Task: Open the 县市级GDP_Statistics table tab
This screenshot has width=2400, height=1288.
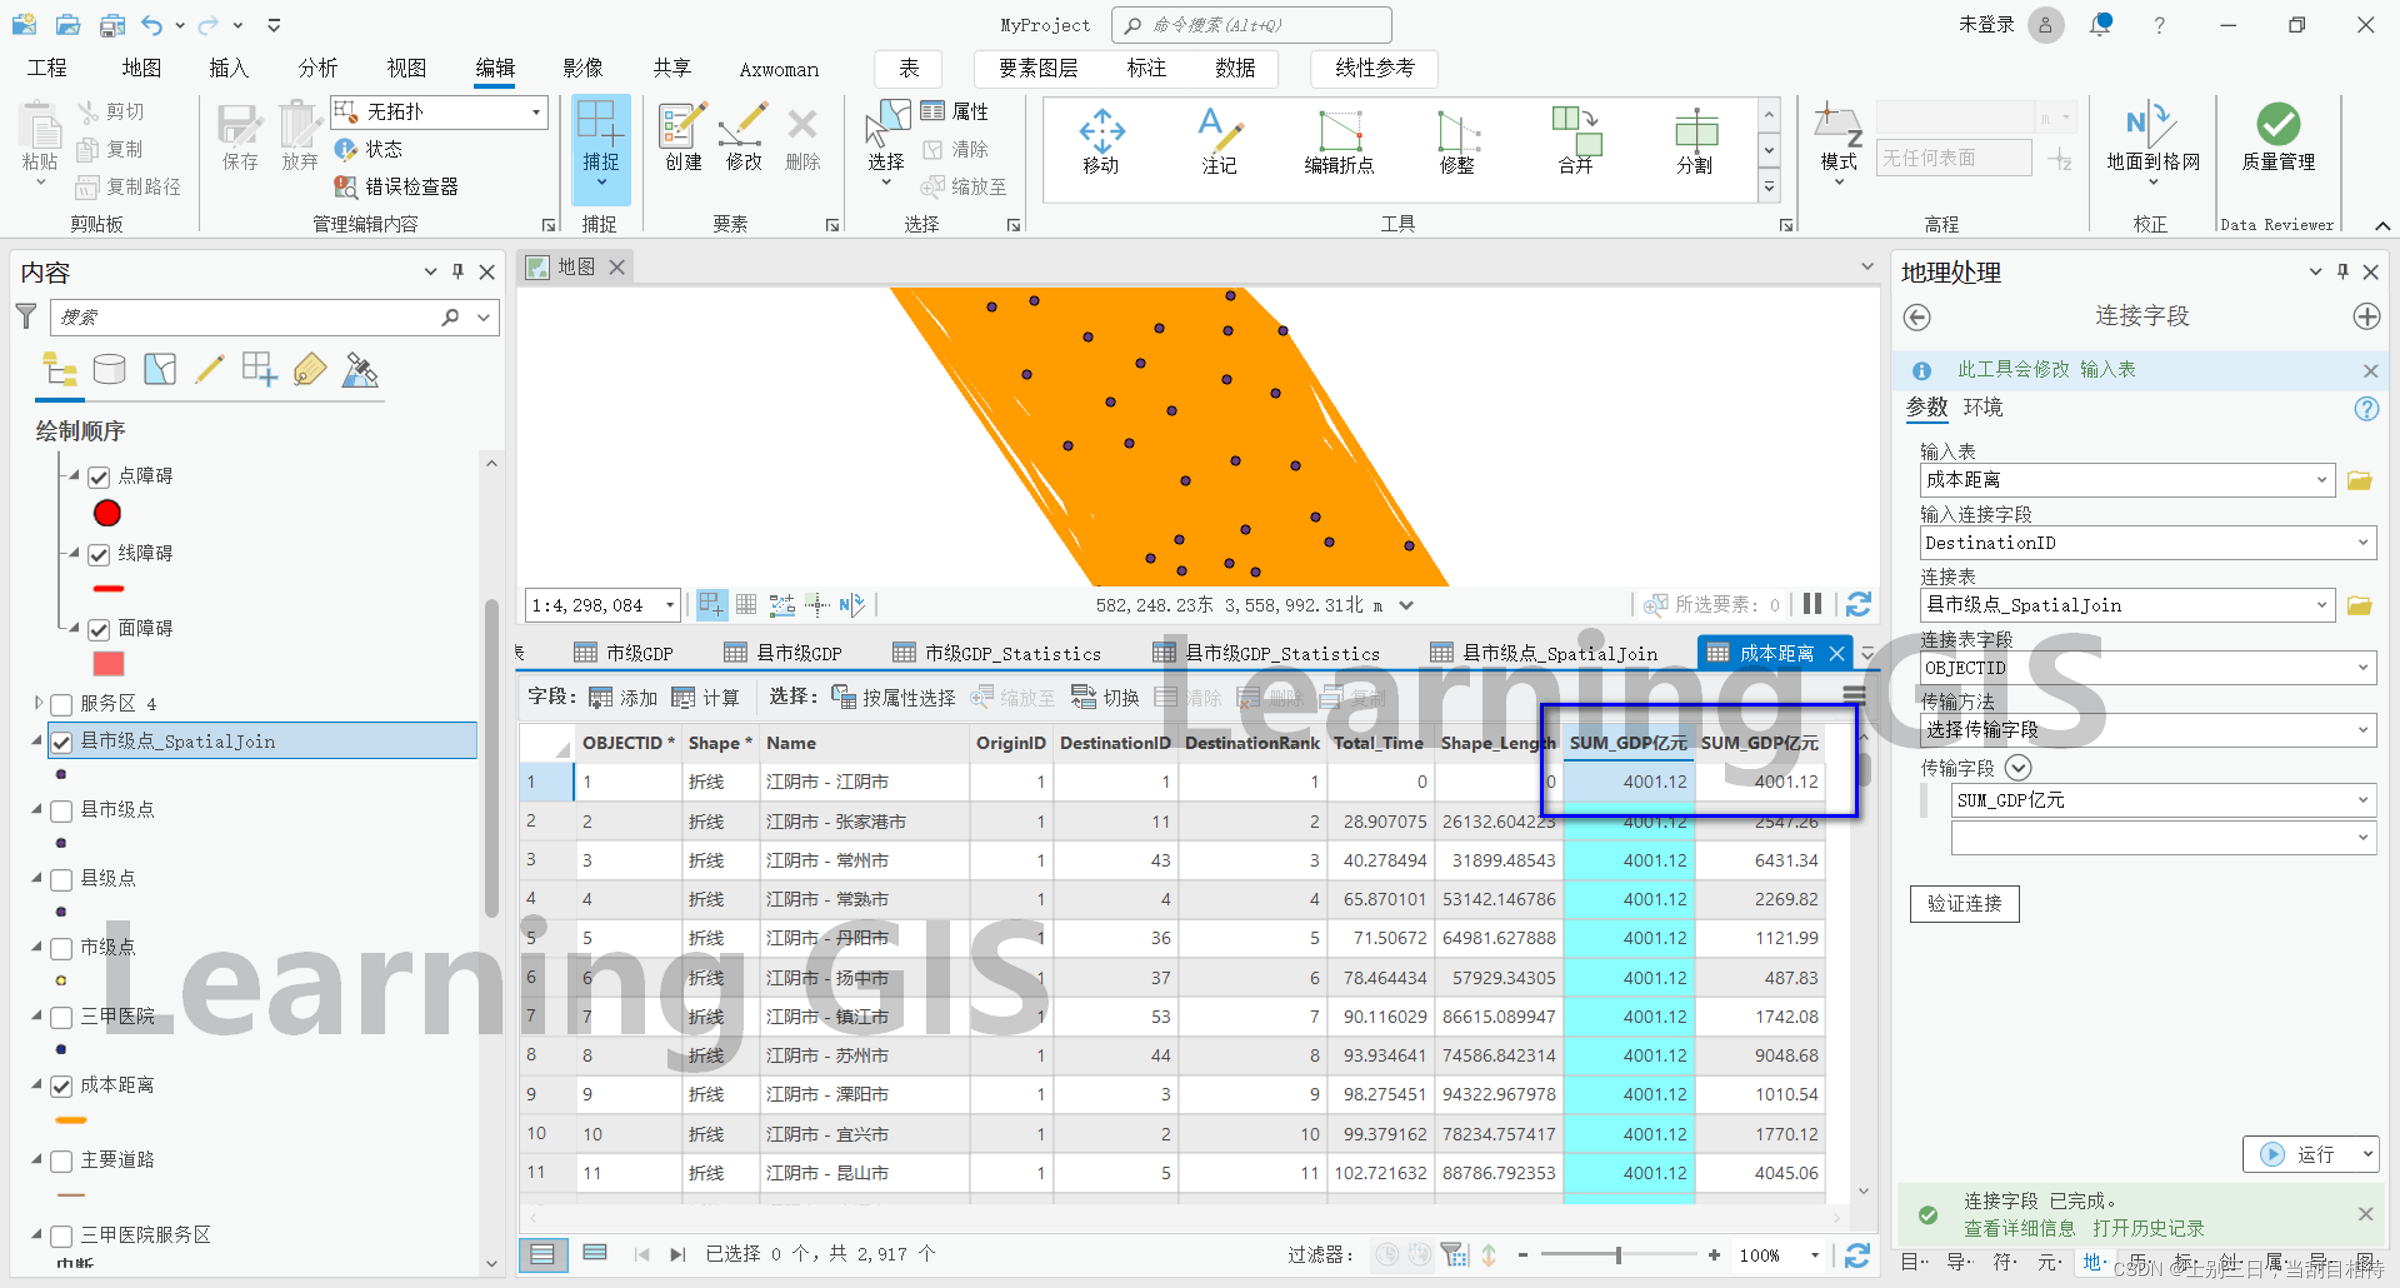Action: click(1268, 653)
